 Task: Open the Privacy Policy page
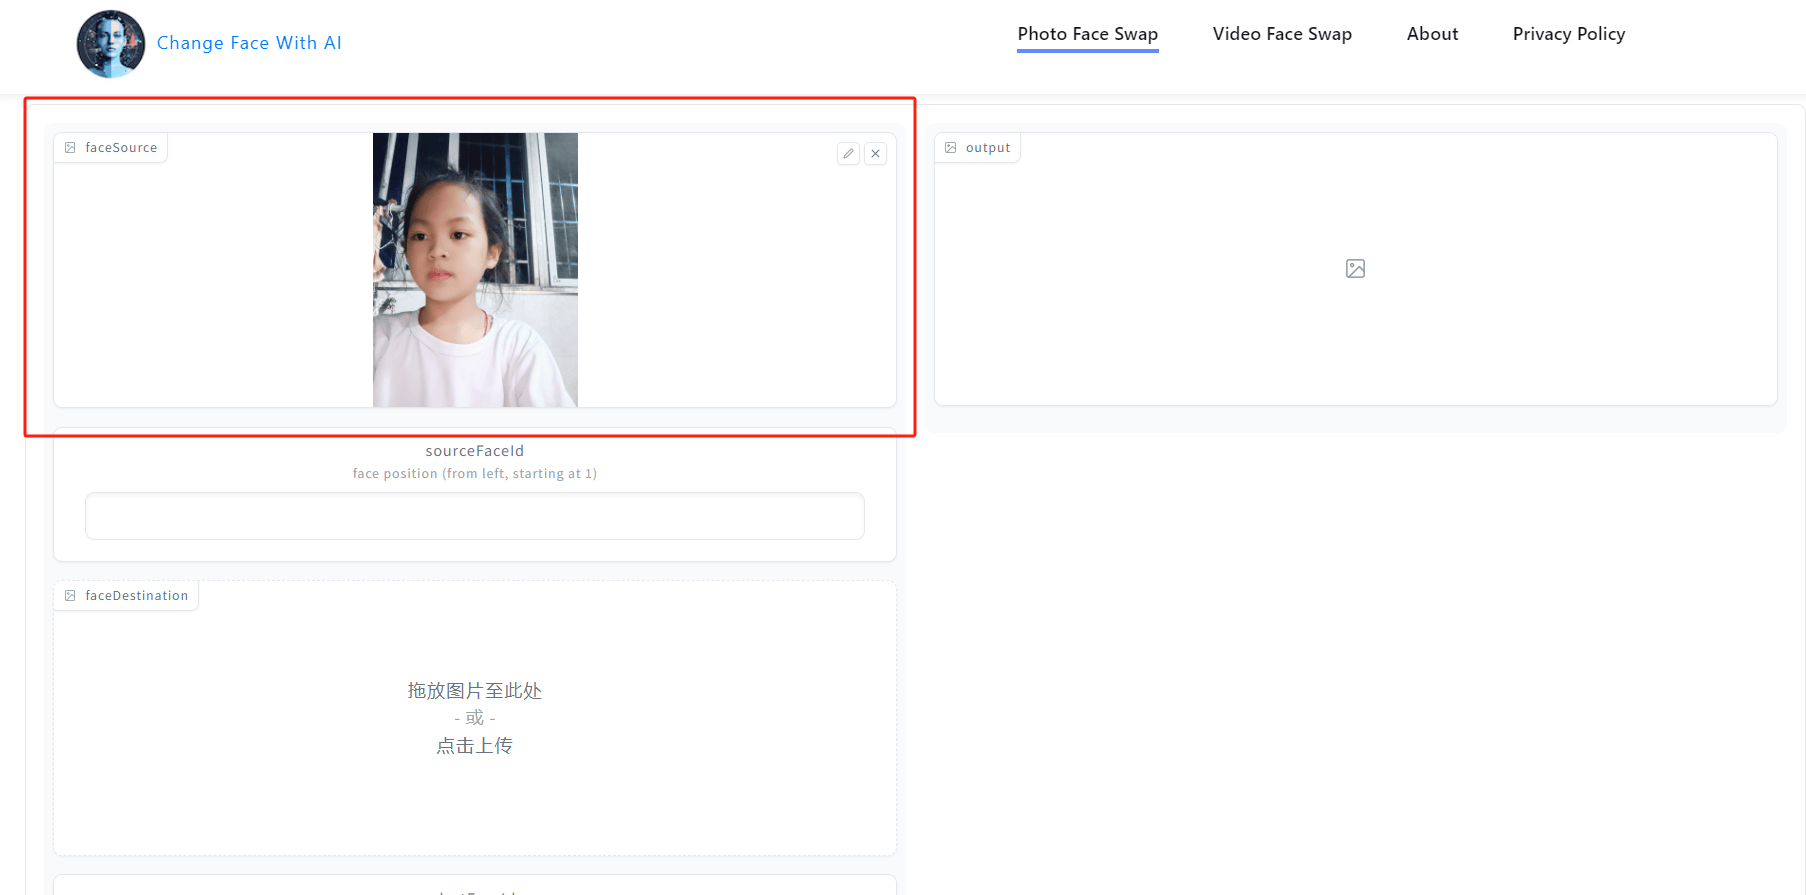pos(1569,34)
